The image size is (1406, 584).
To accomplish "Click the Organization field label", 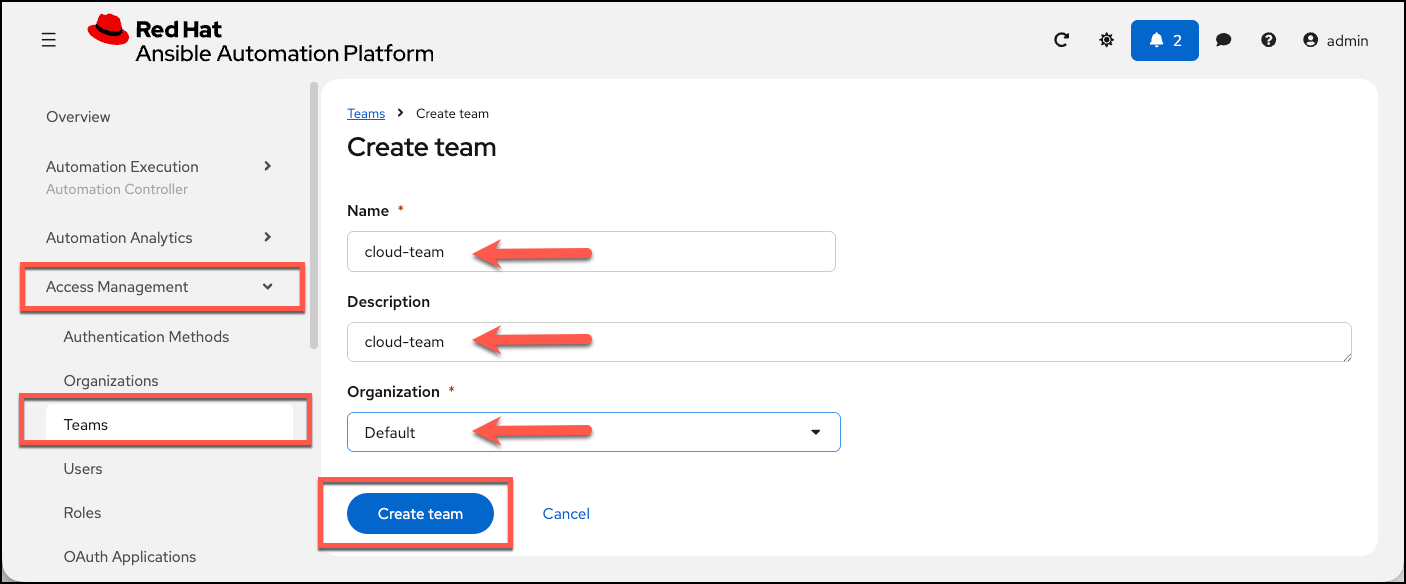I will click(393, 392).
